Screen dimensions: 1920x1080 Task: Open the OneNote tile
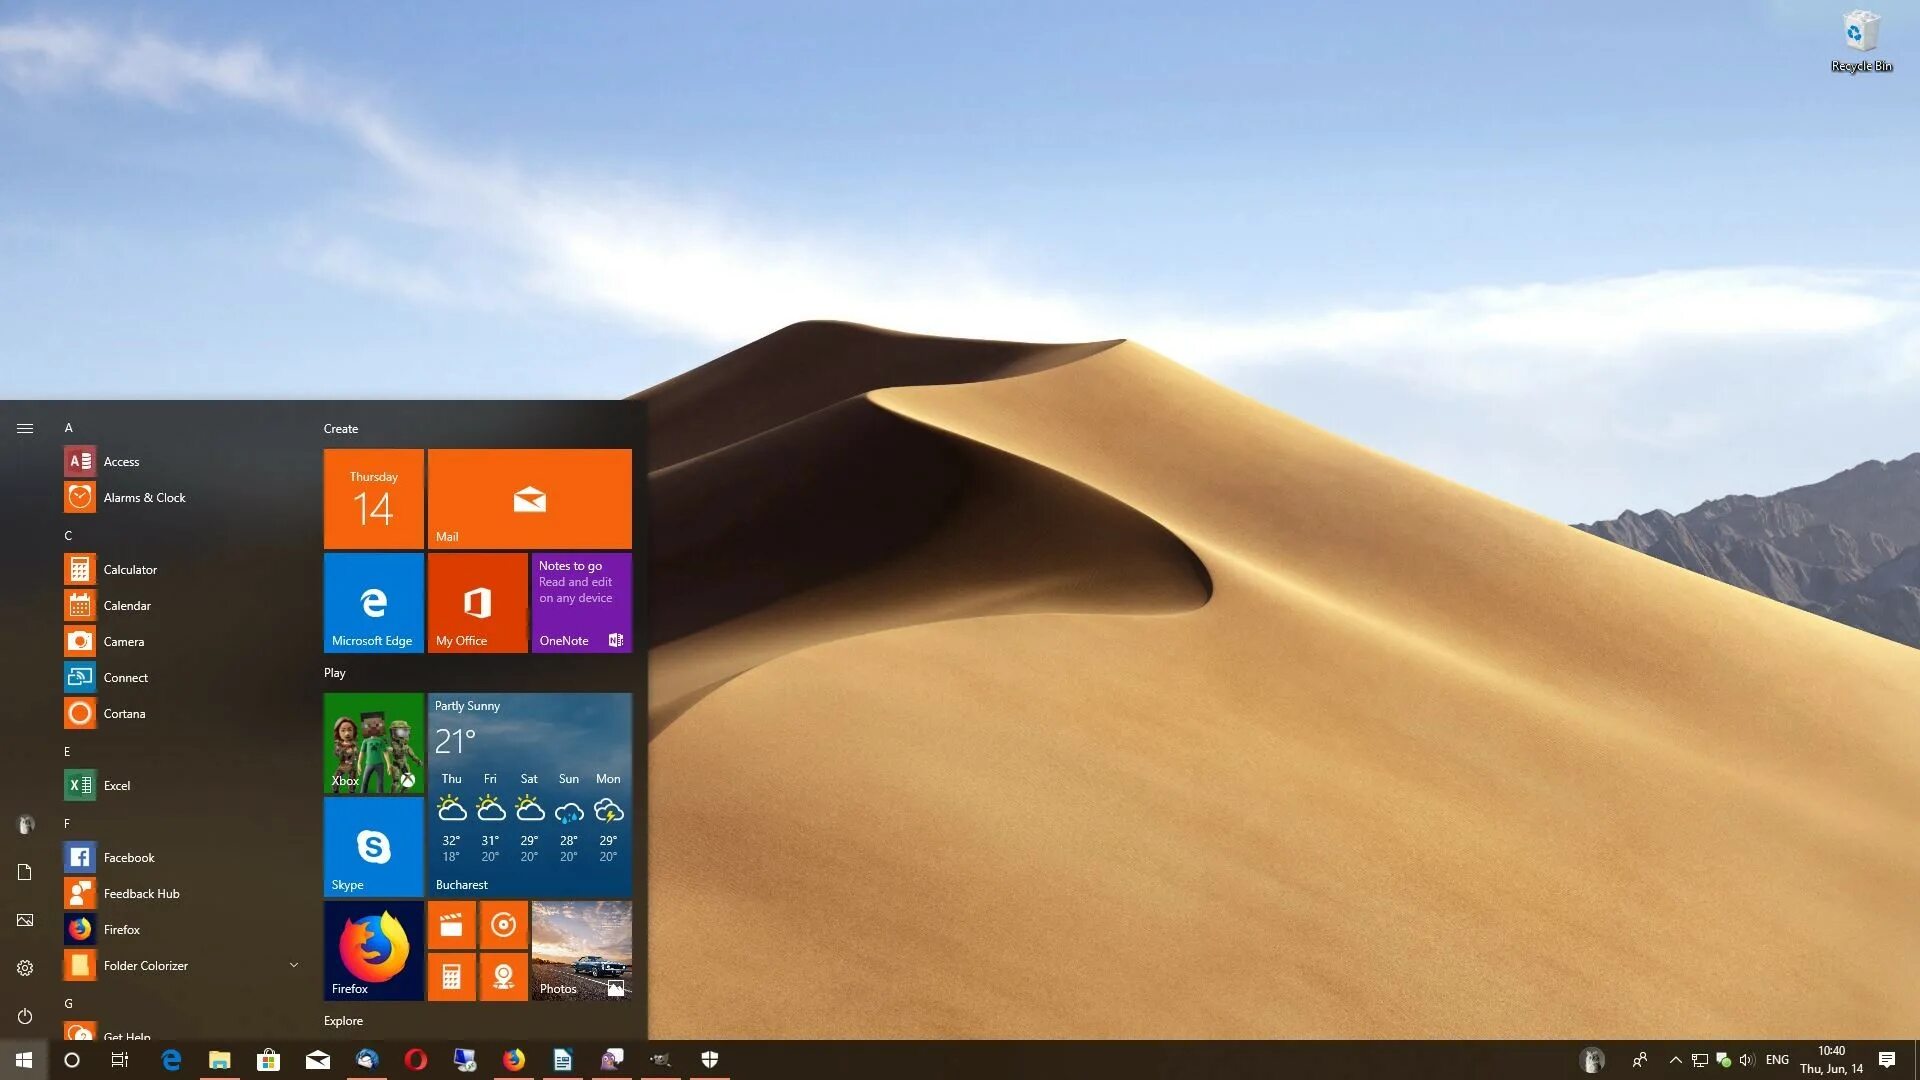(580, 603)
